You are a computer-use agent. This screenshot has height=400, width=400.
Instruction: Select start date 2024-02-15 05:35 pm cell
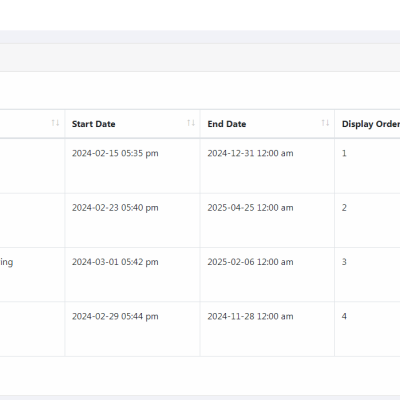pos(115,153)
